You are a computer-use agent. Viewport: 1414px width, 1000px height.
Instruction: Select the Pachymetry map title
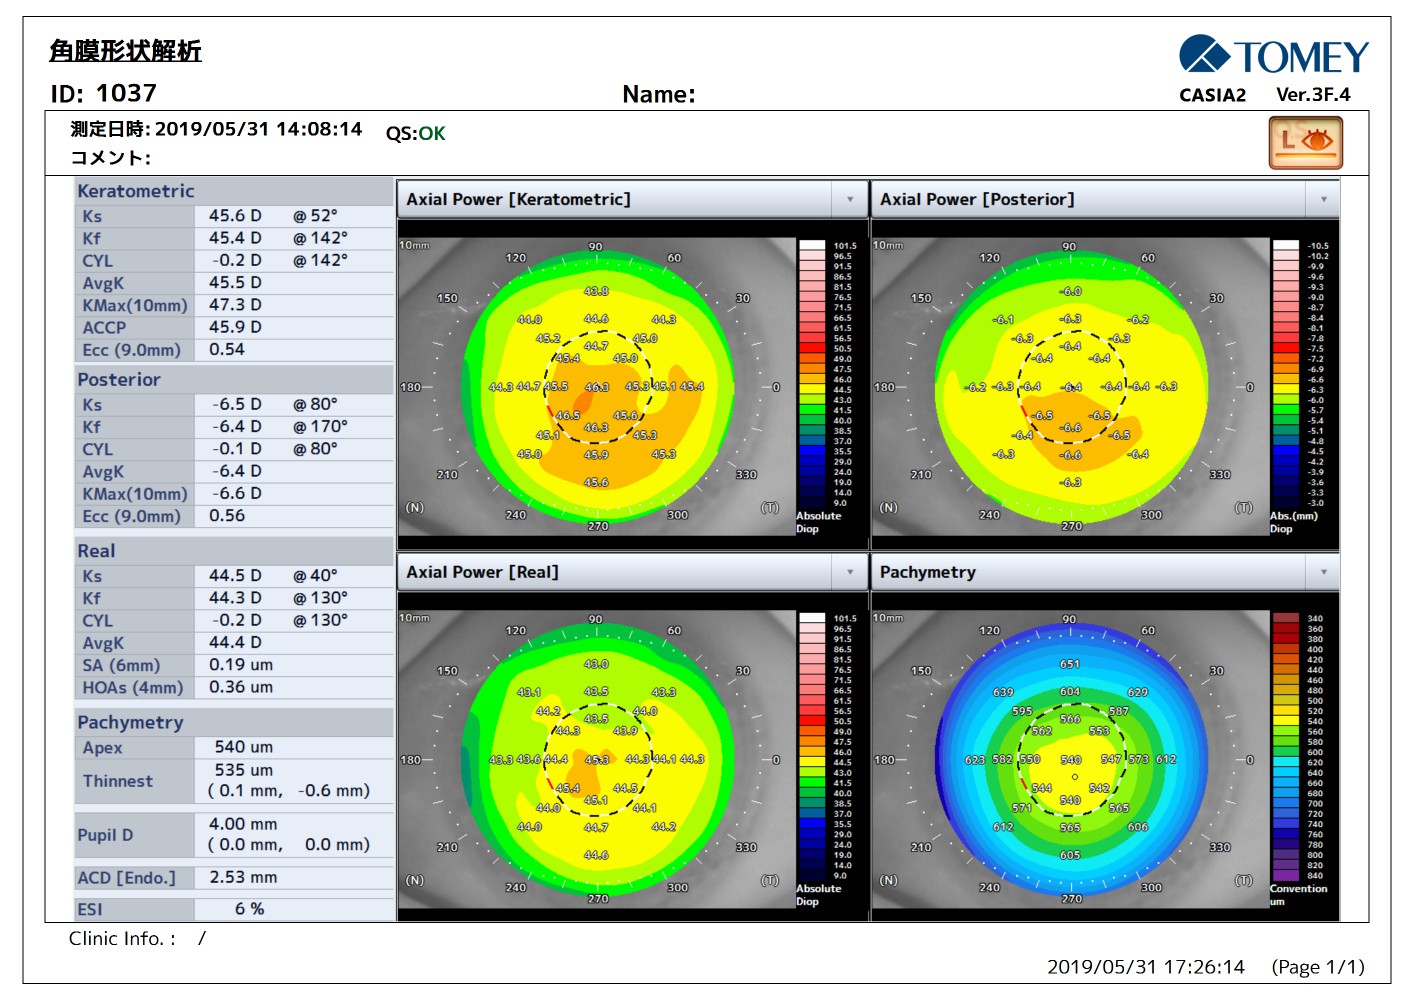pos(927,572)
